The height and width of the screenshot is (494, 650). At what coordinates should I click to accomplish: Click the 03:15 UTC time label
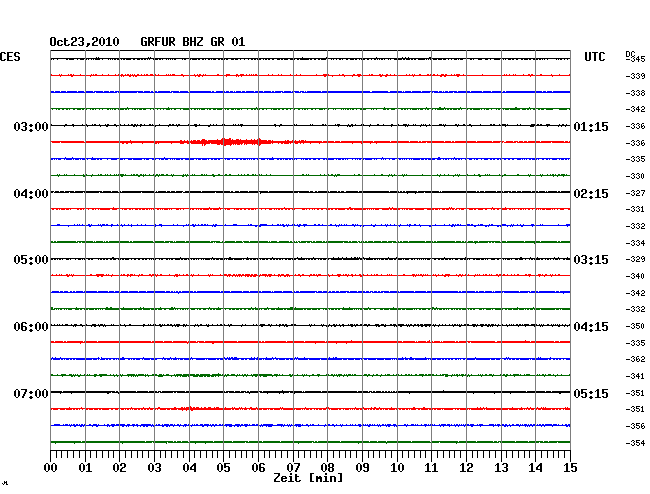click(591, 260)
